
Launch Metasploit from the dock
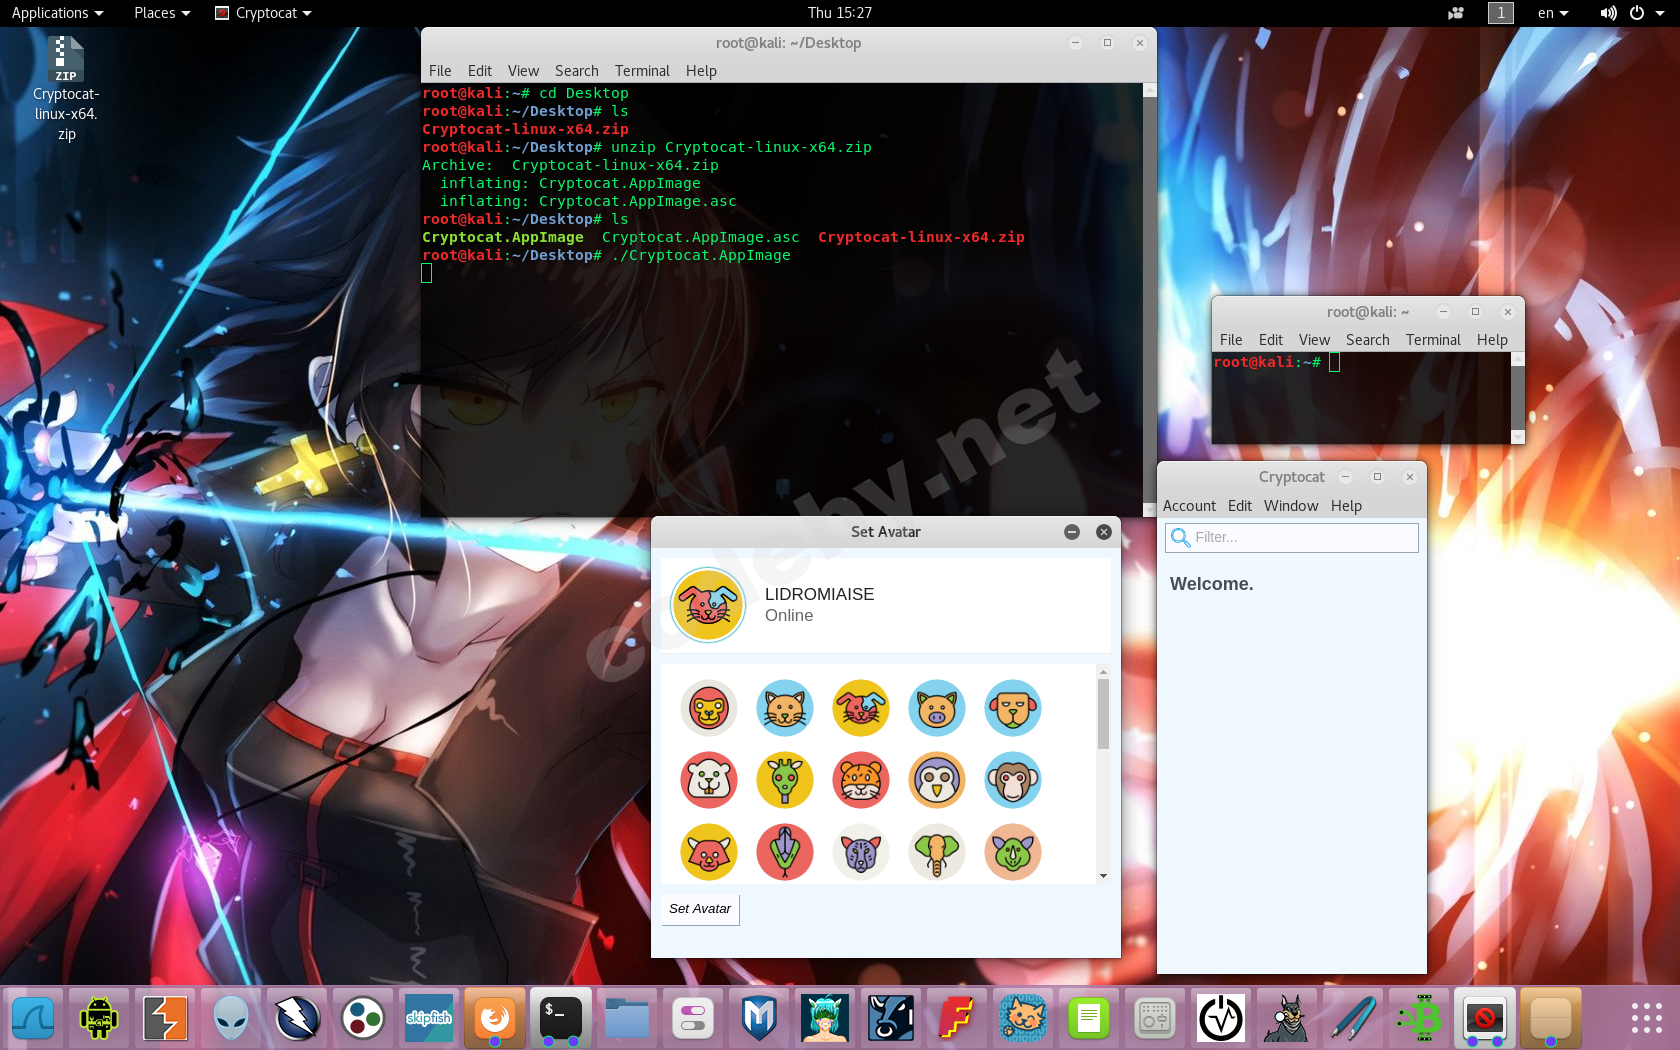(759, 1019)
